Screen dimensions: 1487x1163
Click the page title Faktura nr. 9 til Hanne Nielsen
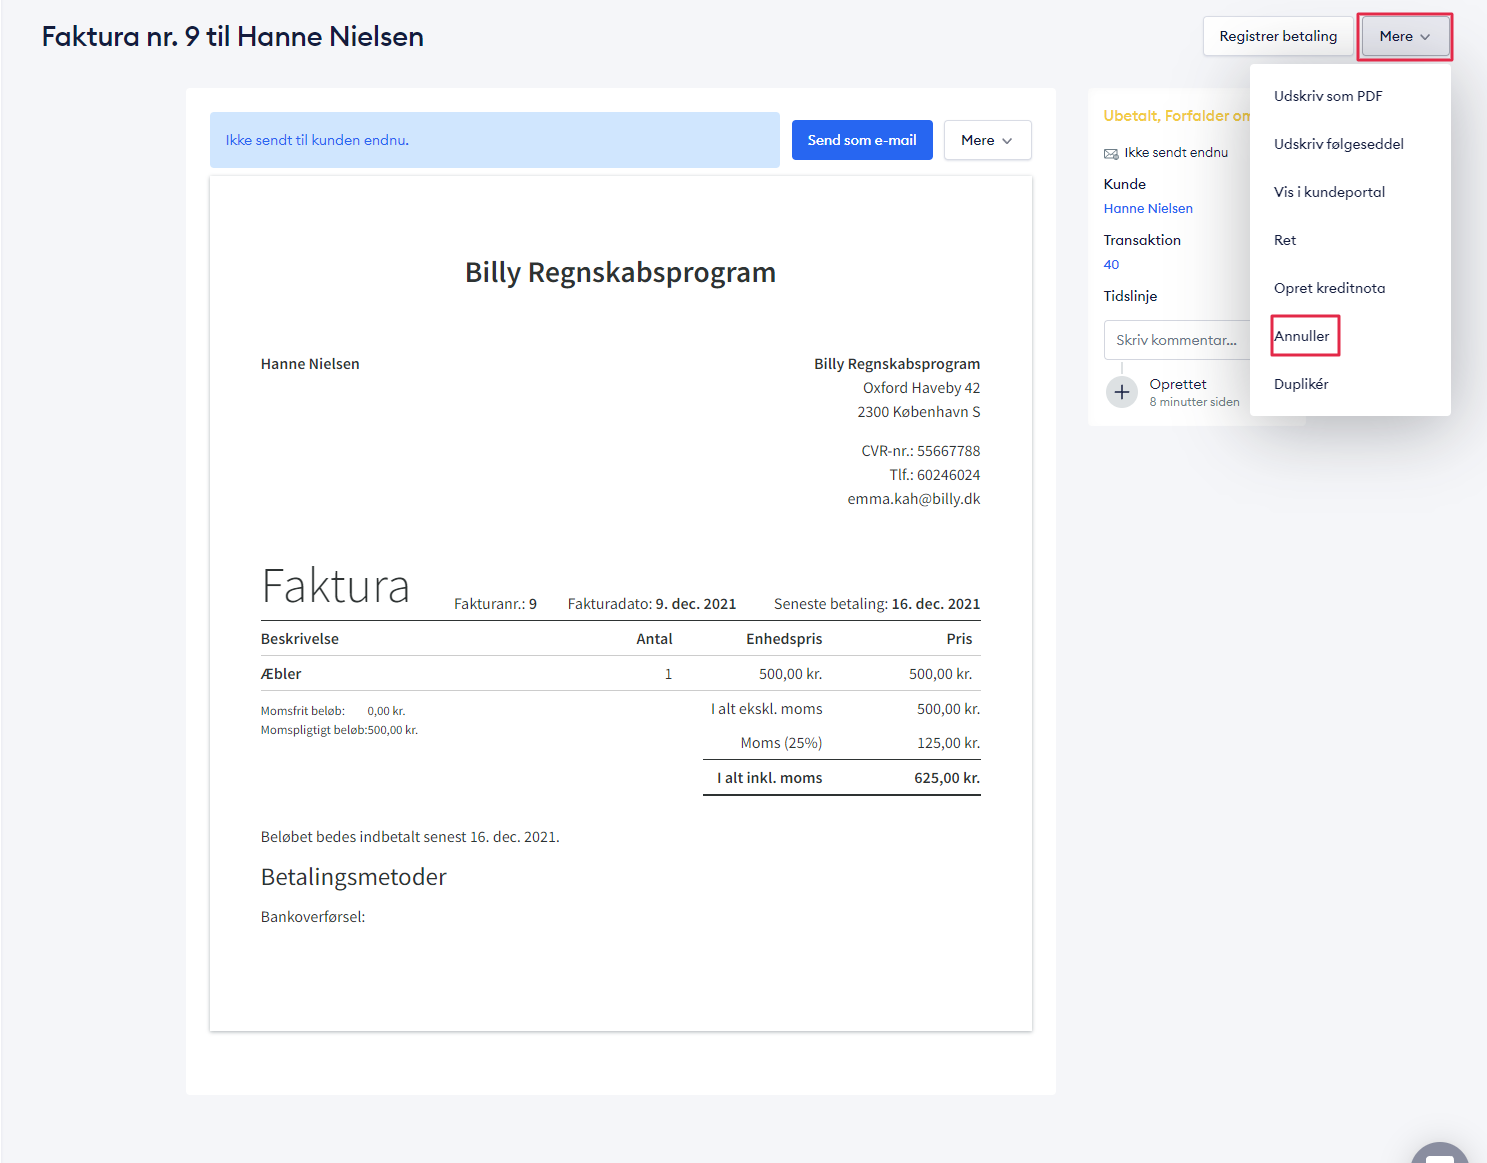pos(233,37)
